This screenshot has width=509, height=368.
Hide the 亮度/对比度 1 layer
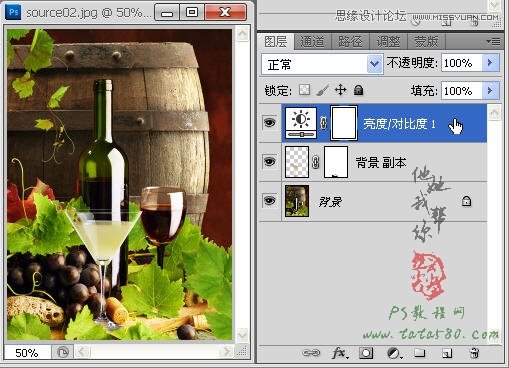[x=269, y=123]
